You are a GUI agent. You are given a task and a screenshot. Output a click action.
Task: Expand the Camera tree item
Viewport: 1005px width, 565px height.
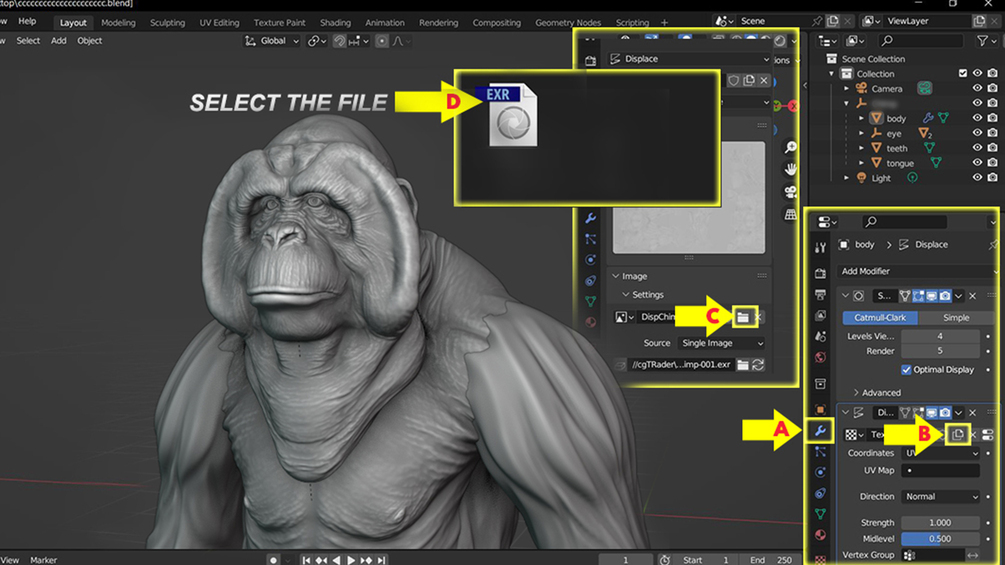pos(846,88)
